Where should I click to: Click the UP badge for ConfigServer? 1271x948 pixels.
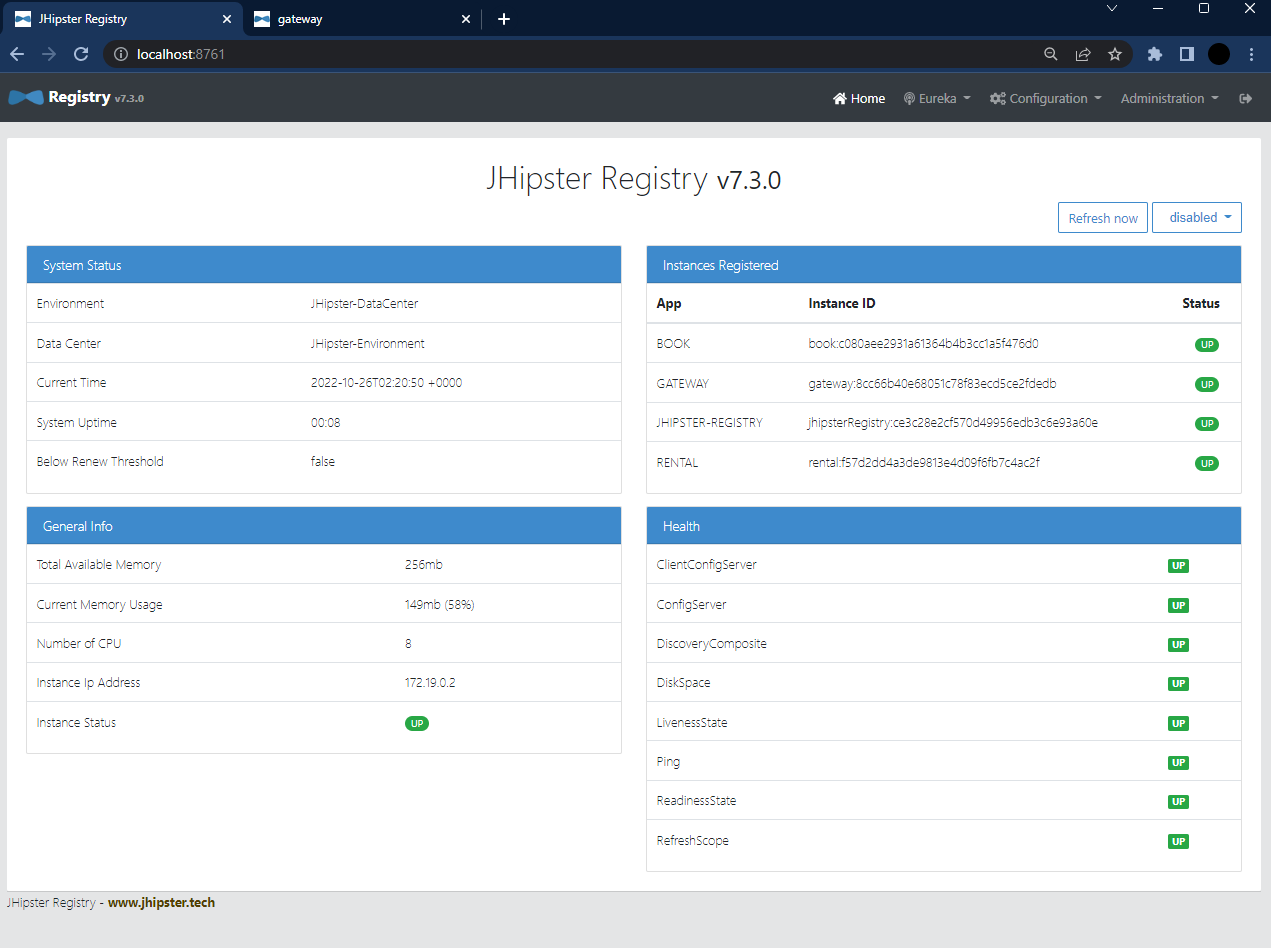coord(1179,606)
